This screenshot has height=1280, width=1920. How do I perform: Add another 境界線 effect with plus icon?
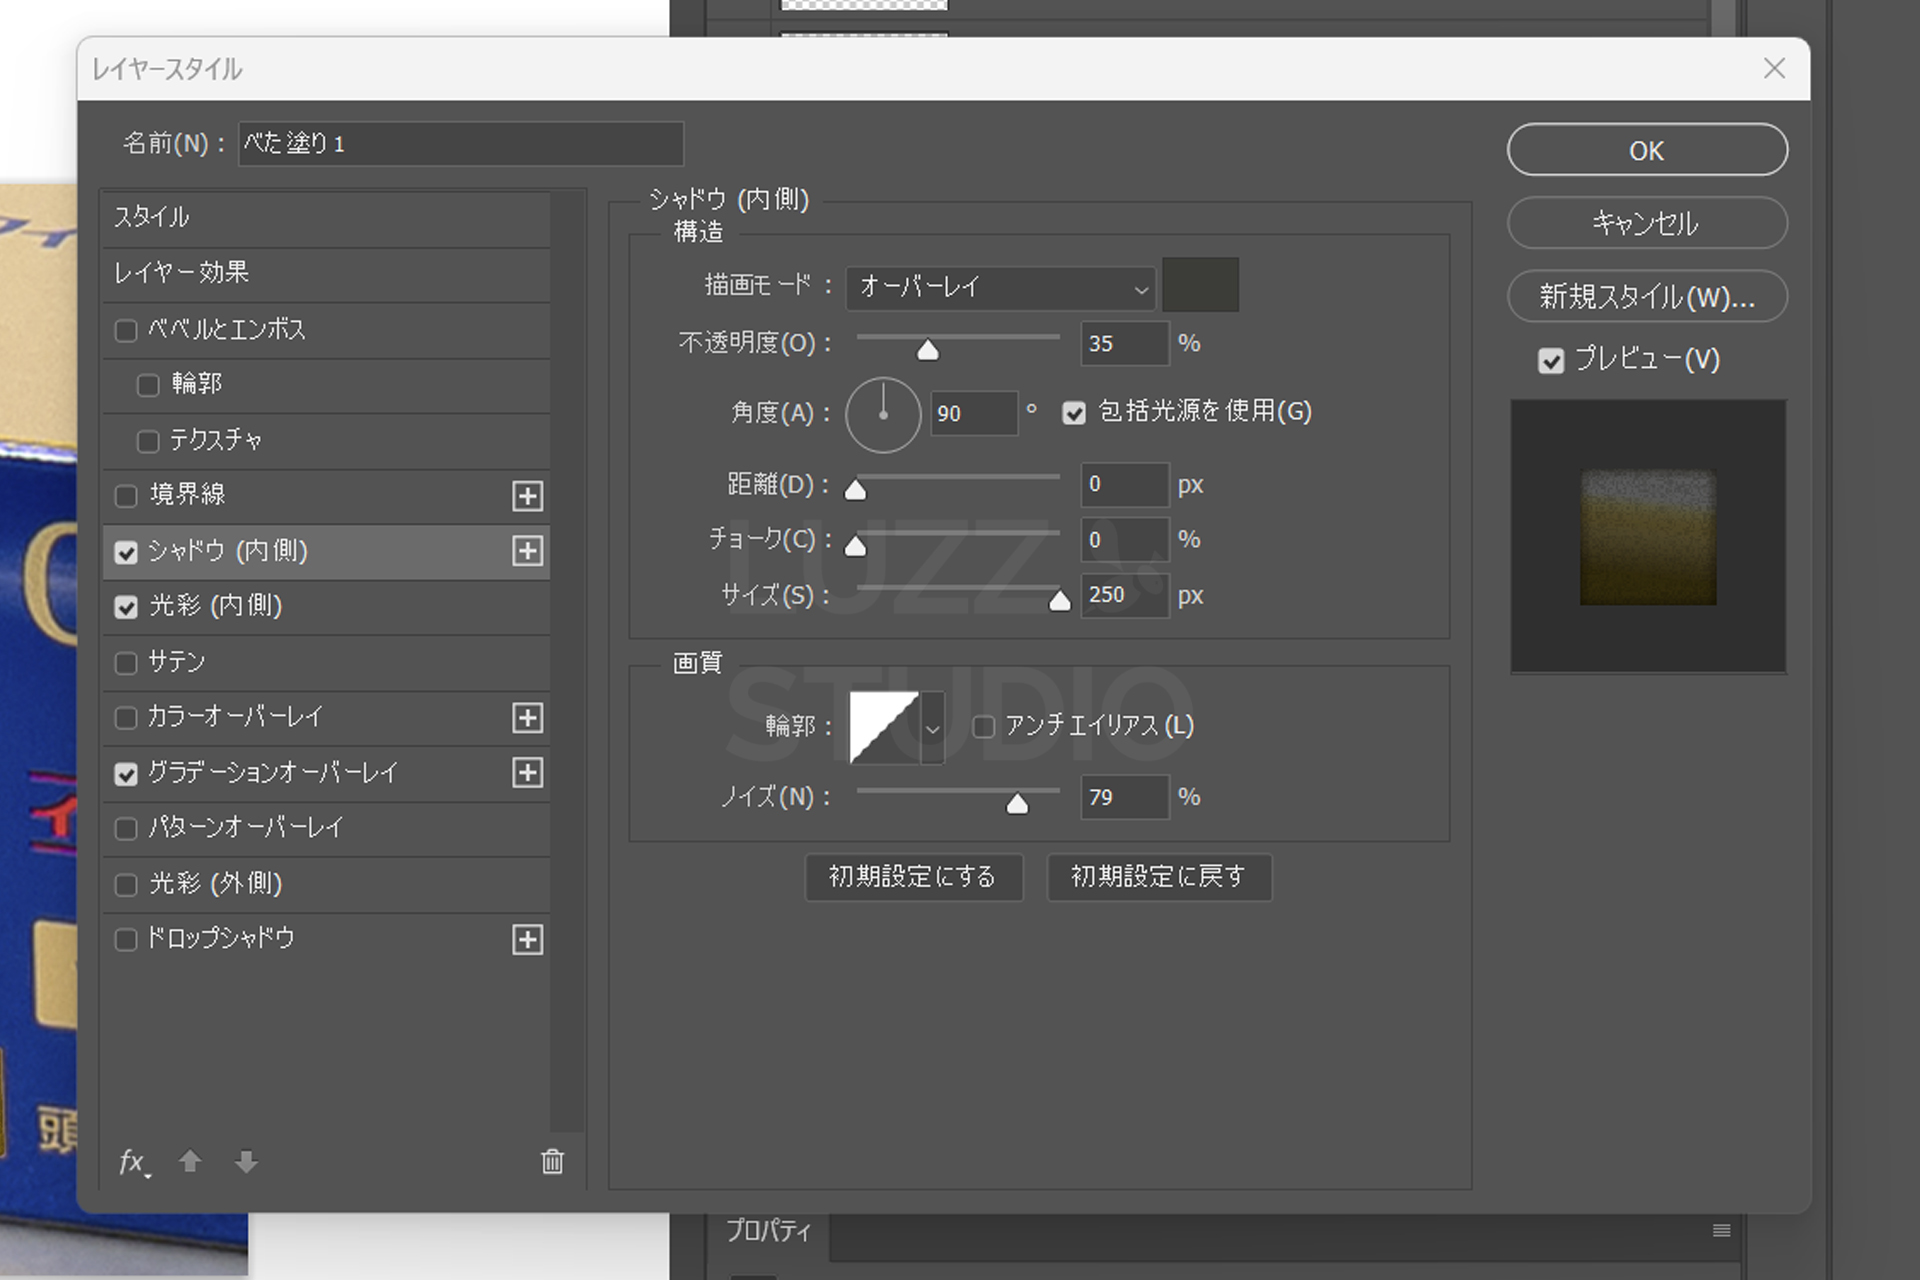(527, 496)
